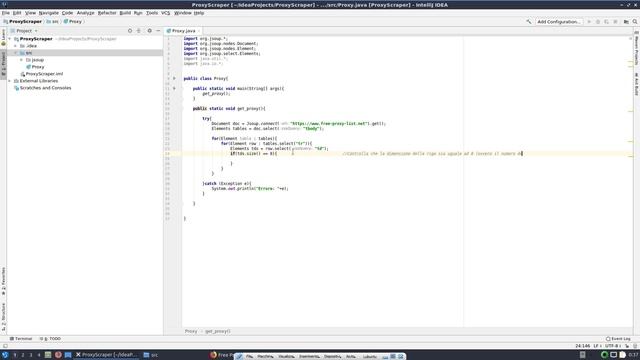Click the Stop icon in toolbar
Screen dimensions: 640x360
point(616,22)
